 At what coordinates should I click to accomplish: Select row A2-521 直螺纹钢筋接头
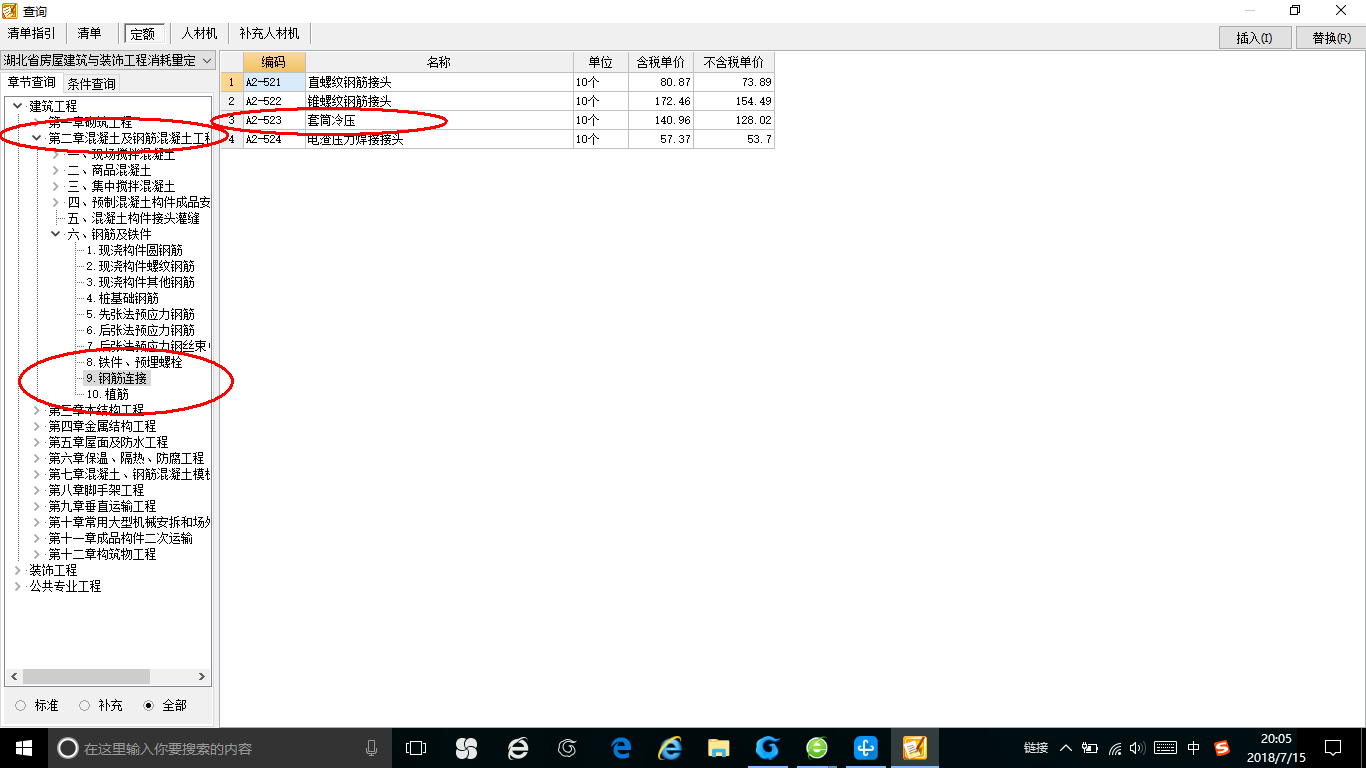coord(498,82)
